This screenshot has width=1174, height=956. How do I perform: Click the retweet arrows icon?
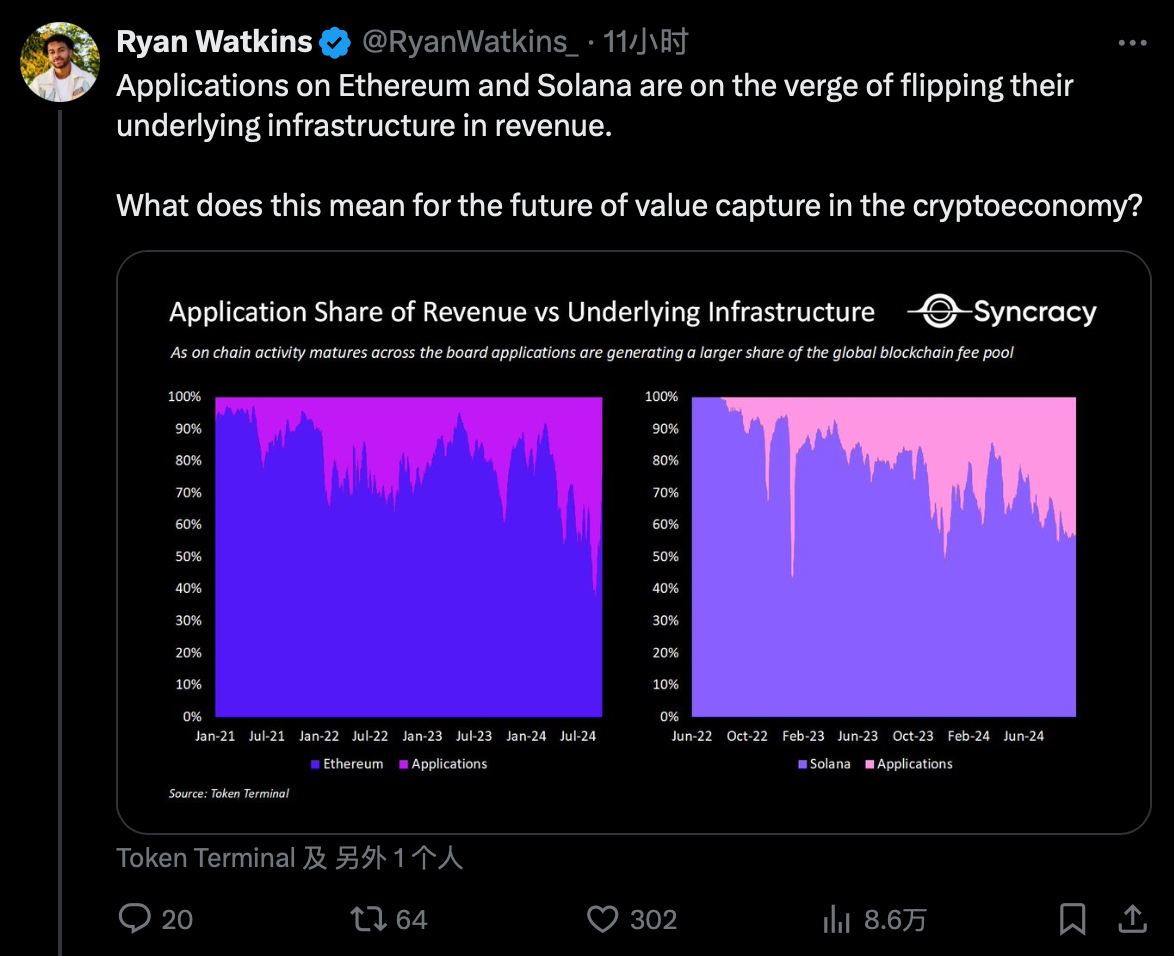367,919
